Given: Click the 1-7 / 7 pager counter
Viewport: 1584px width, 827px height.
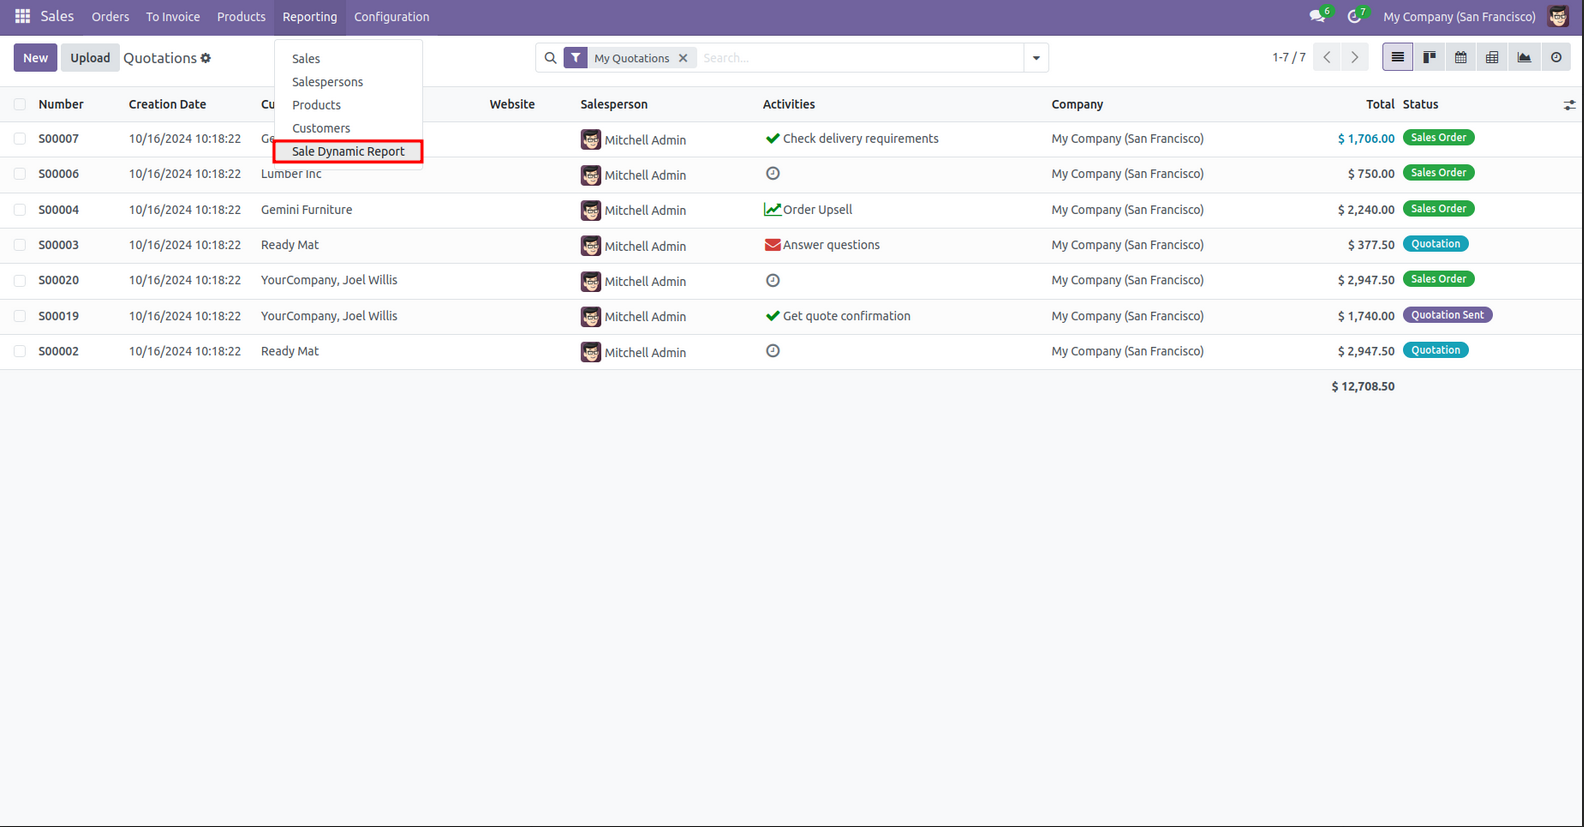Looking at the screenshot, I should 1289,58.
